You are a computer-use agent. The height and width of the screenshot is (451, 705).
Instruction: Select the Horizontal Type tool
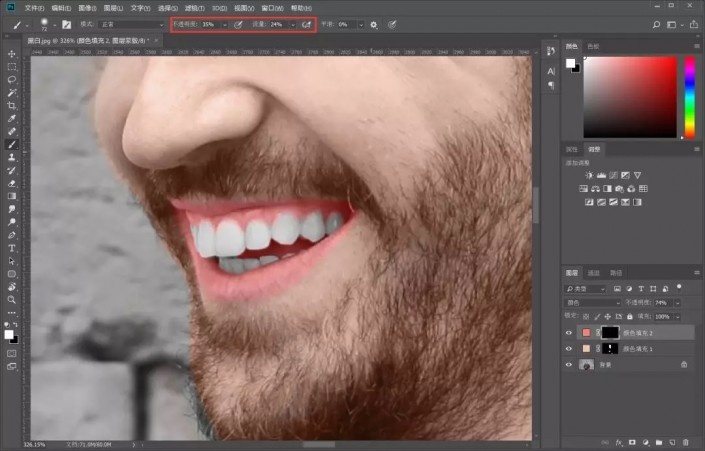[12, 247]
